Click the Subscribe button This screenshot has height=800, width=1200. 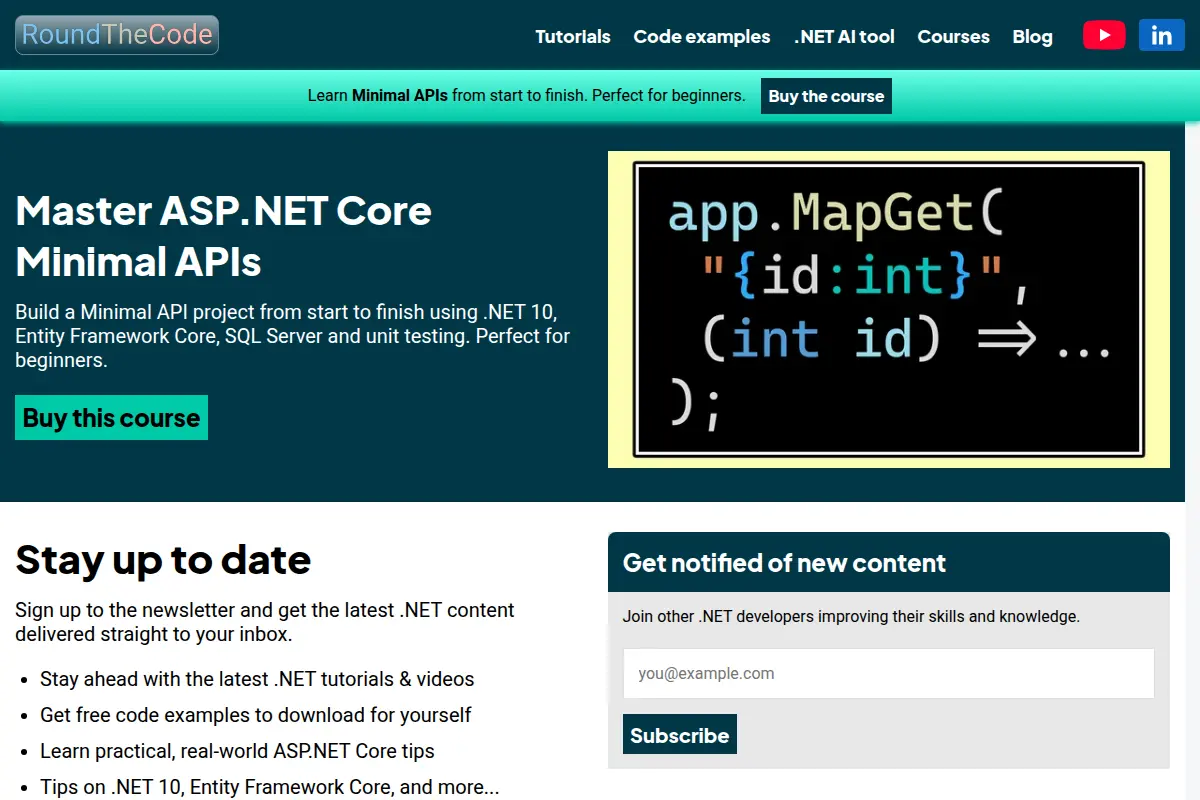pyautogui.click(x=680, y=735)
